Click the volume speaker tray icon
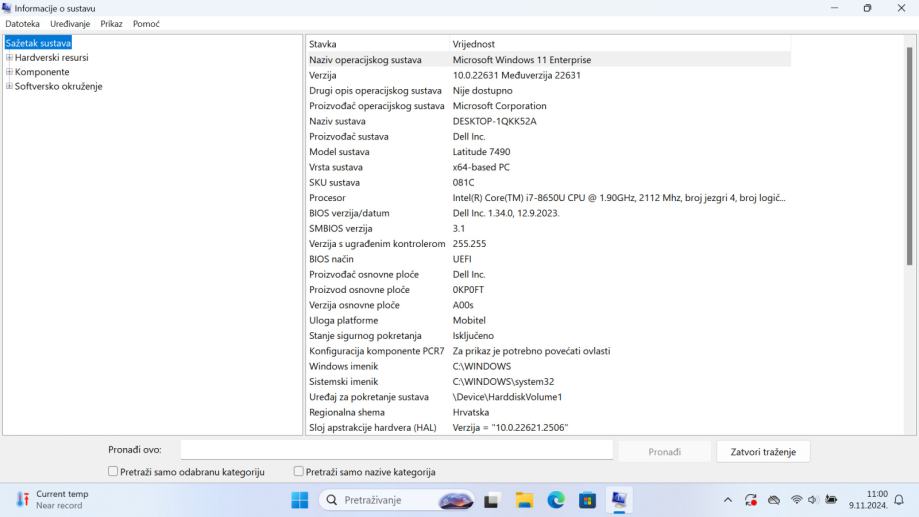Screen dimensions: 919x517 (x=812, y=500)
